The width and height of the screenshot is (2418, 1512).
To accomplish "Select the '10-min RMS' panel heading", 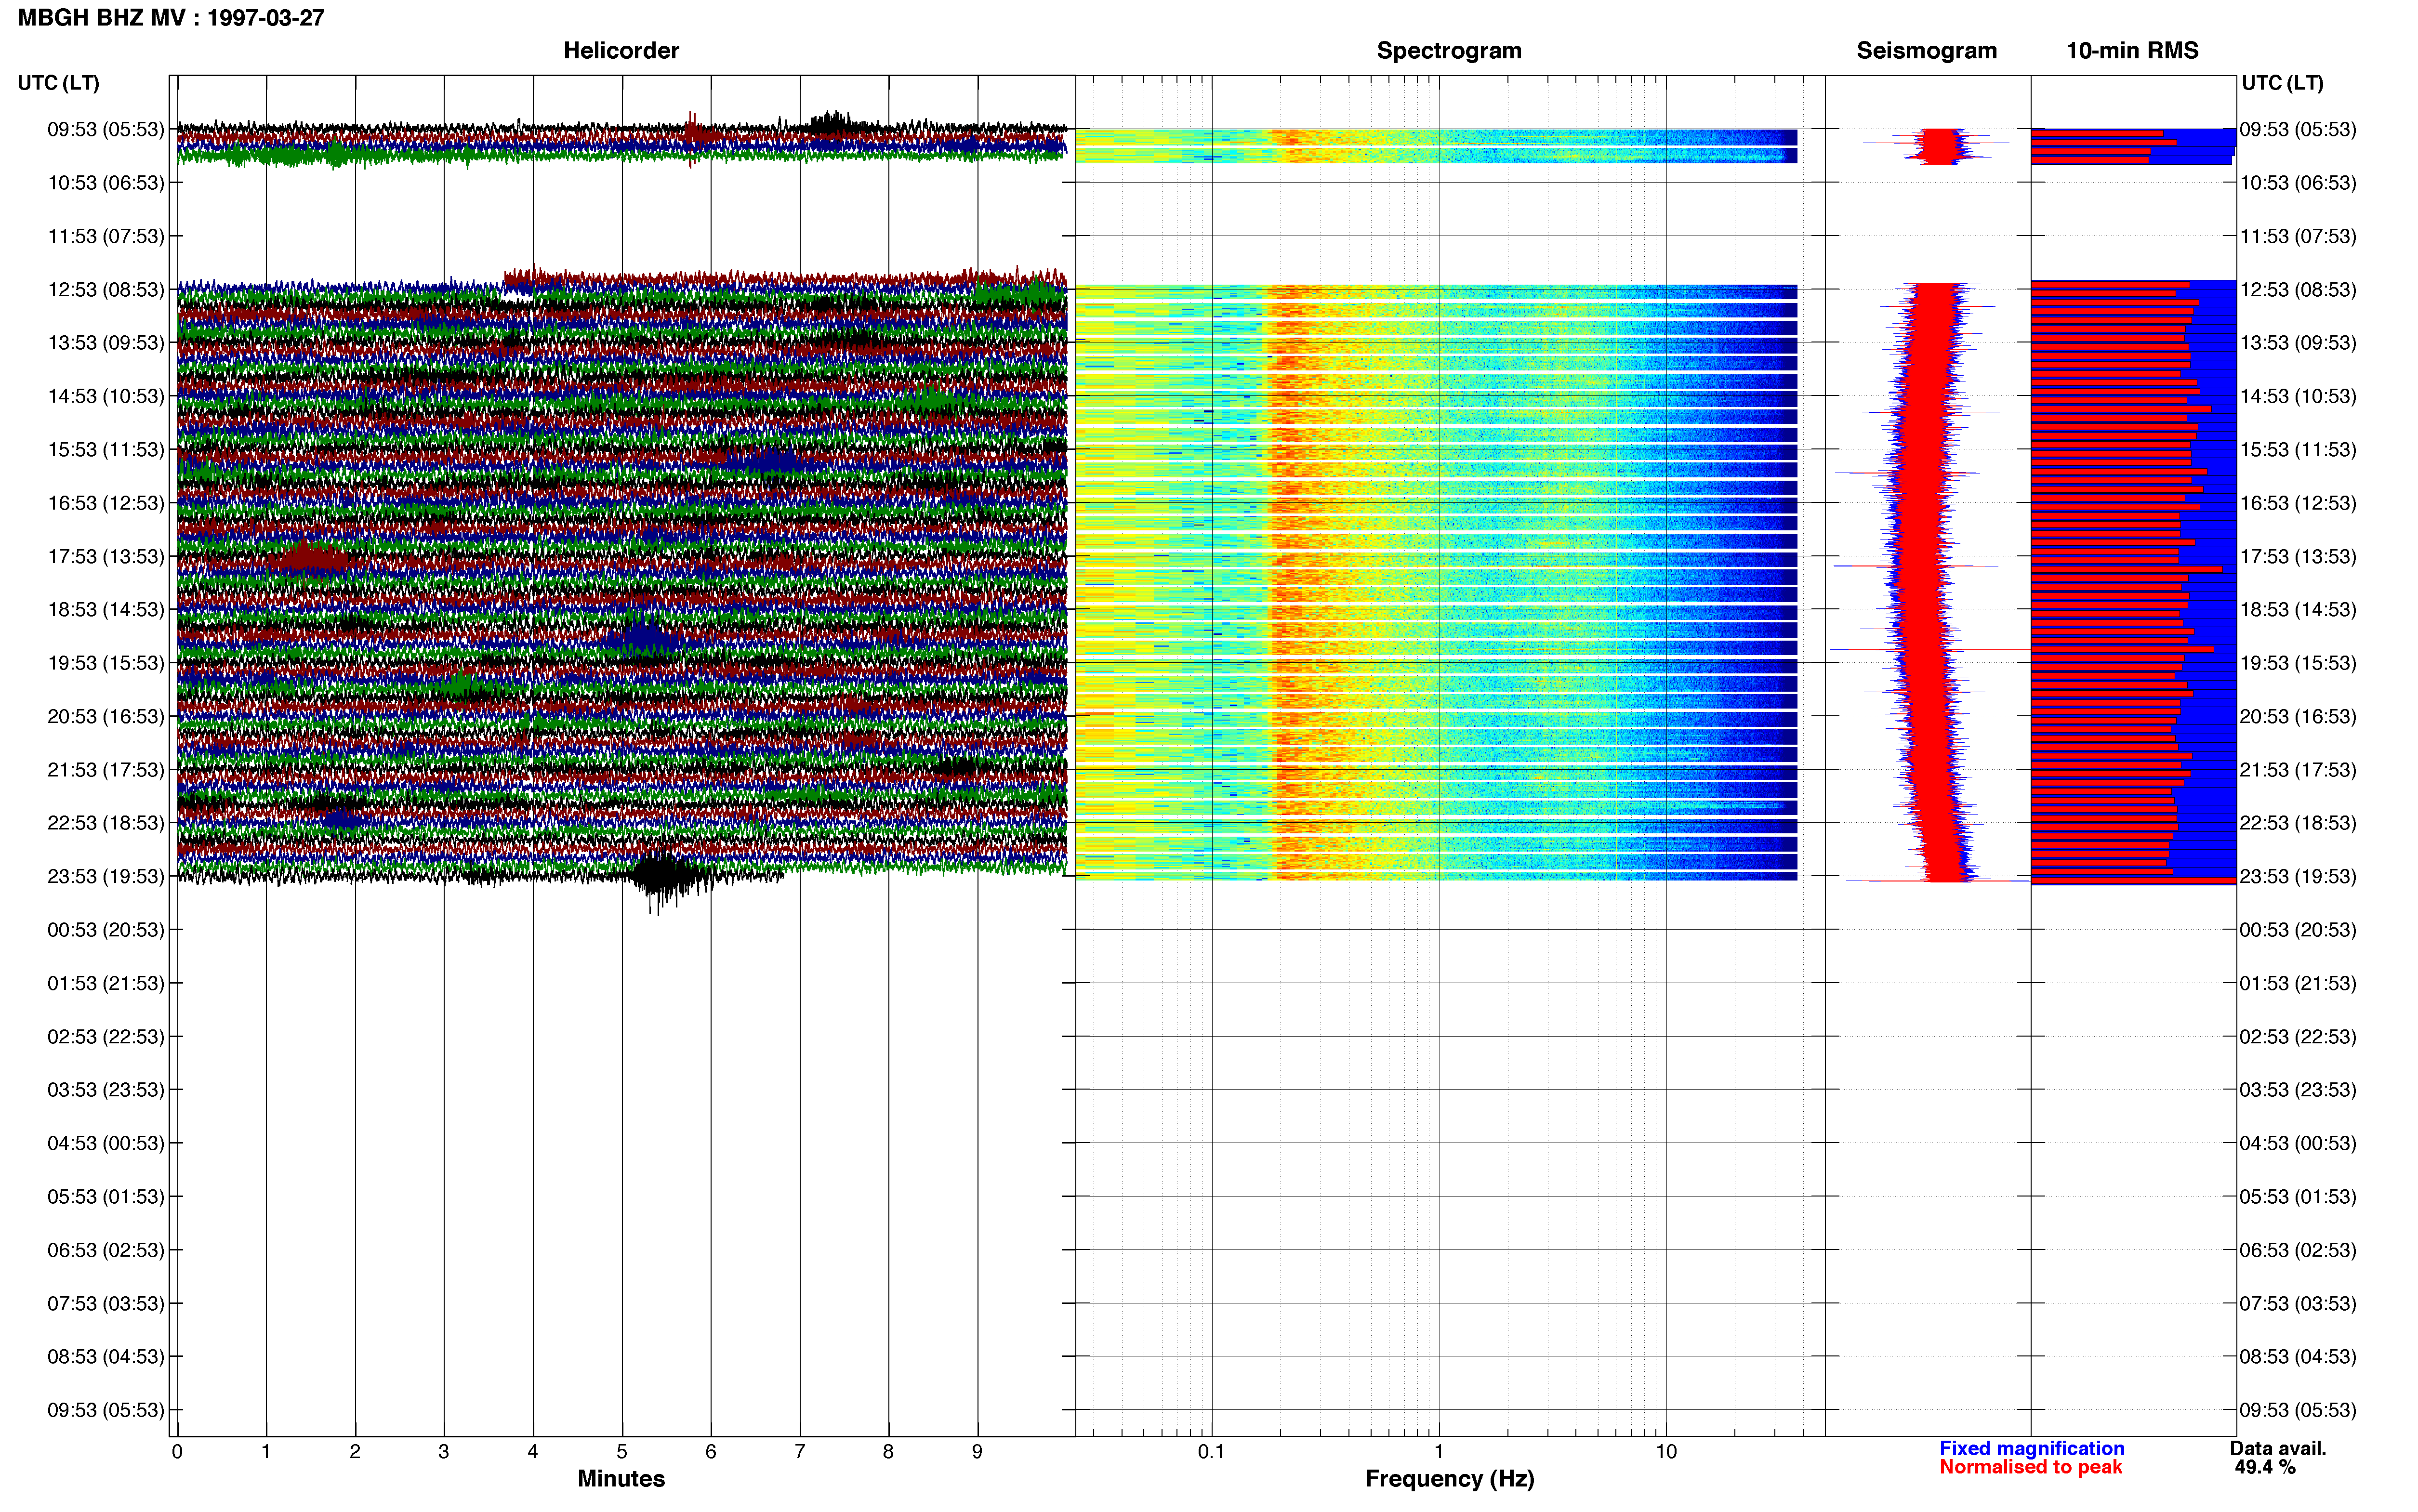I will click(x=2132, y=50).
